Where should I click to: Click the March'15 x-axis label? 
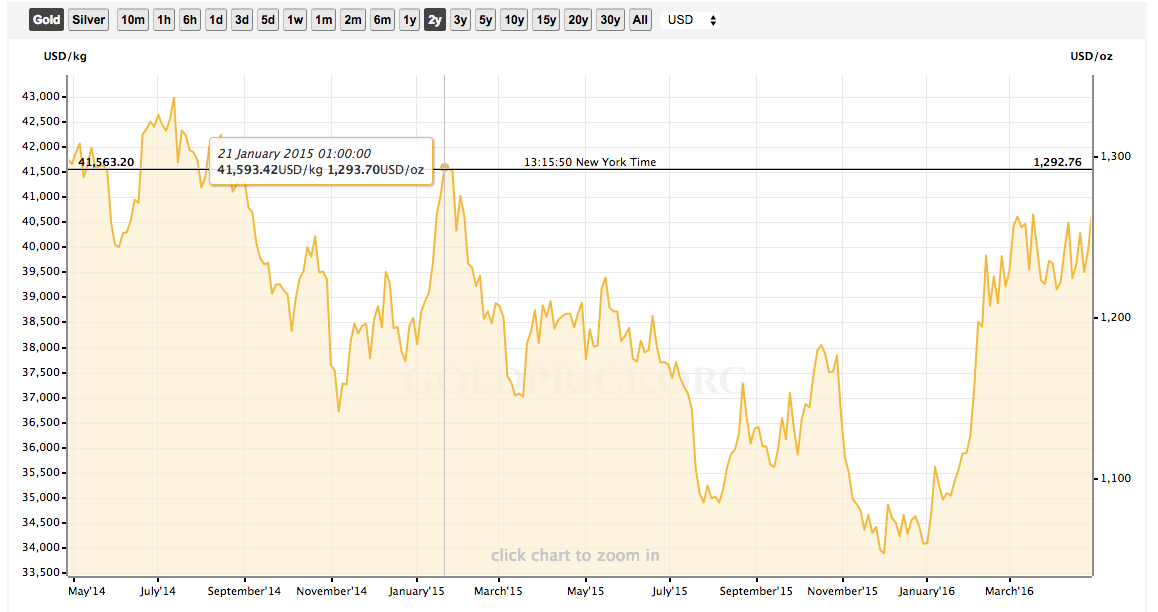(499, 591)
